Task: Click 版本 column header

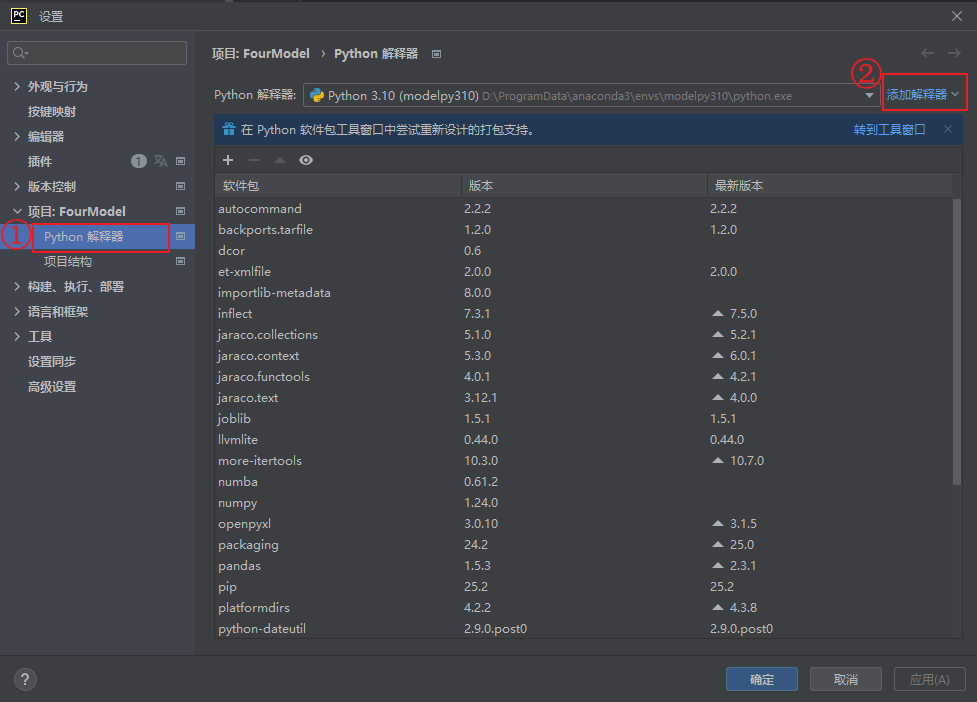Action: (584, 186)
